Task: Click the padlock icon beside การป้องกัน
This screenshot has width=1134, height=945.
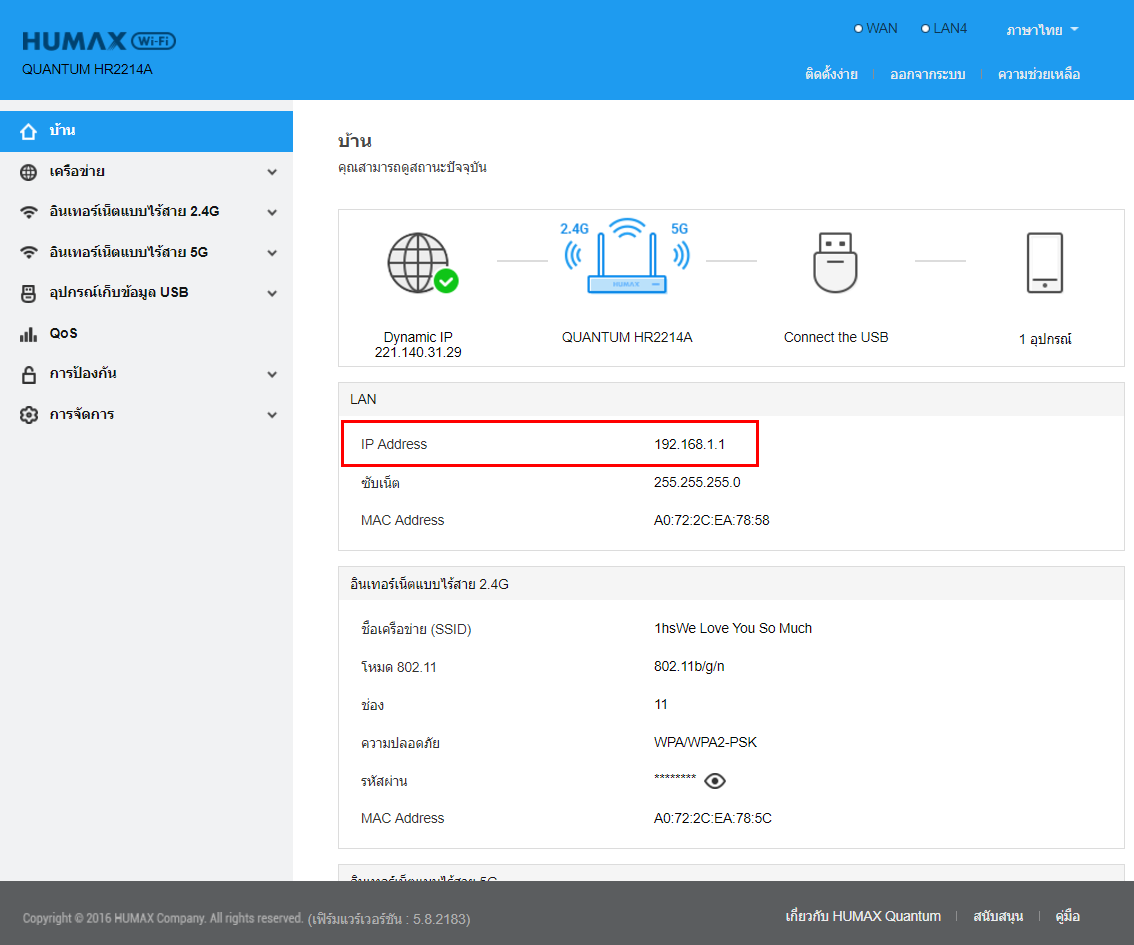Action: point(28,375)
